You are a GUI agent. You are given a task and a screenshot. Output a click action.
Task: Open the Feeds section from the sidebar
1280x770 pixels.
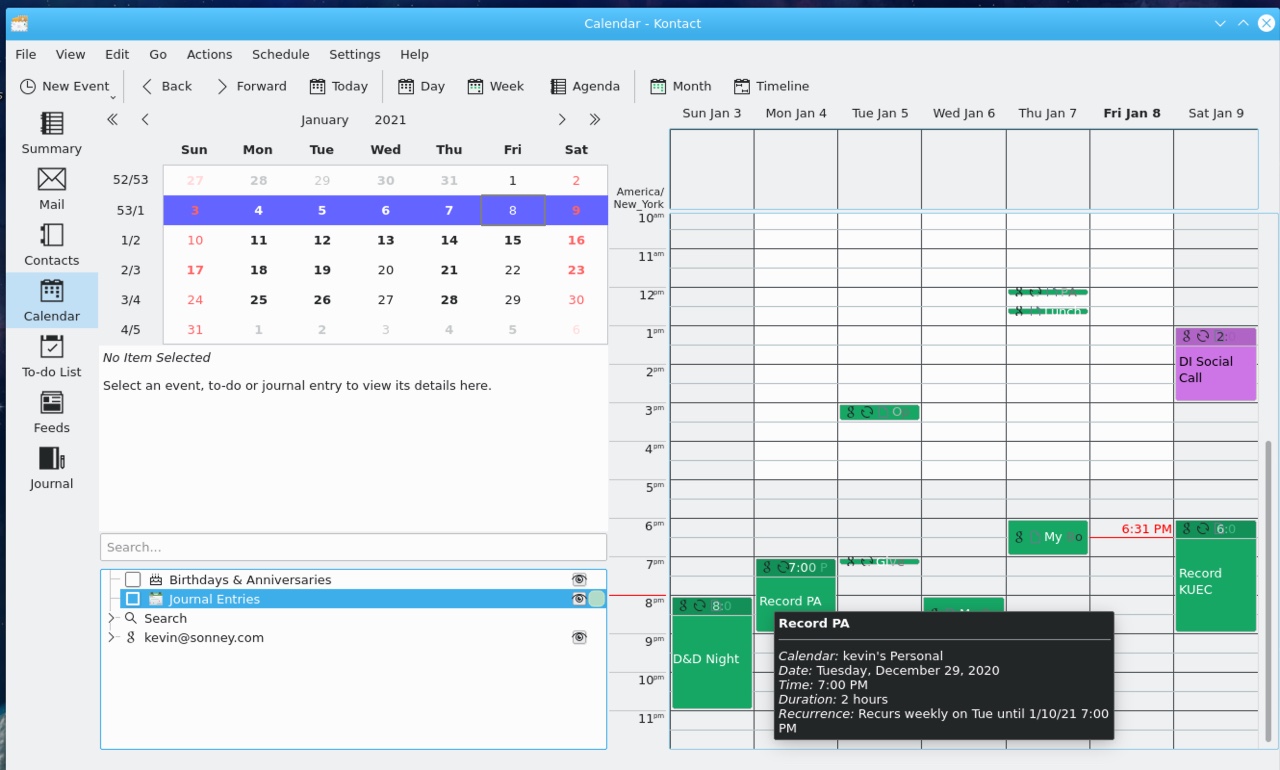pos(50,413)
